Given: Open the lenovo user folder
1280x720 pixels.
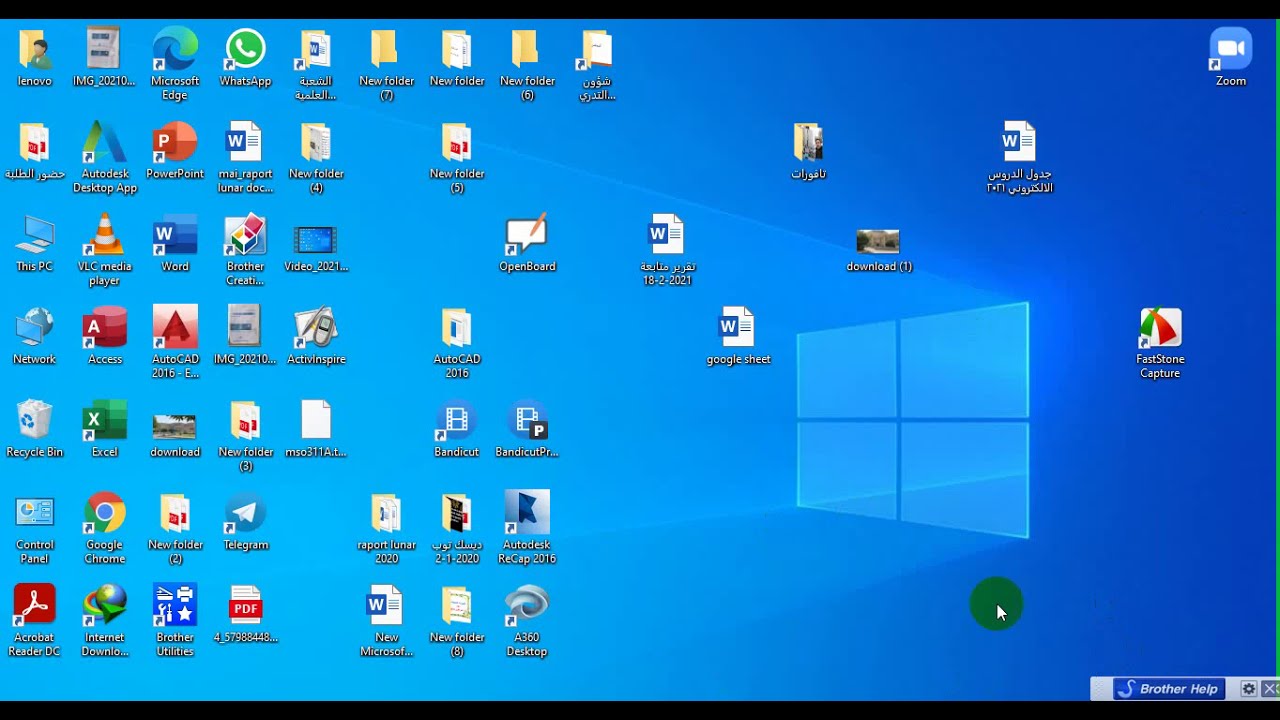Looking at the screenshot, I should coord(34,58).
